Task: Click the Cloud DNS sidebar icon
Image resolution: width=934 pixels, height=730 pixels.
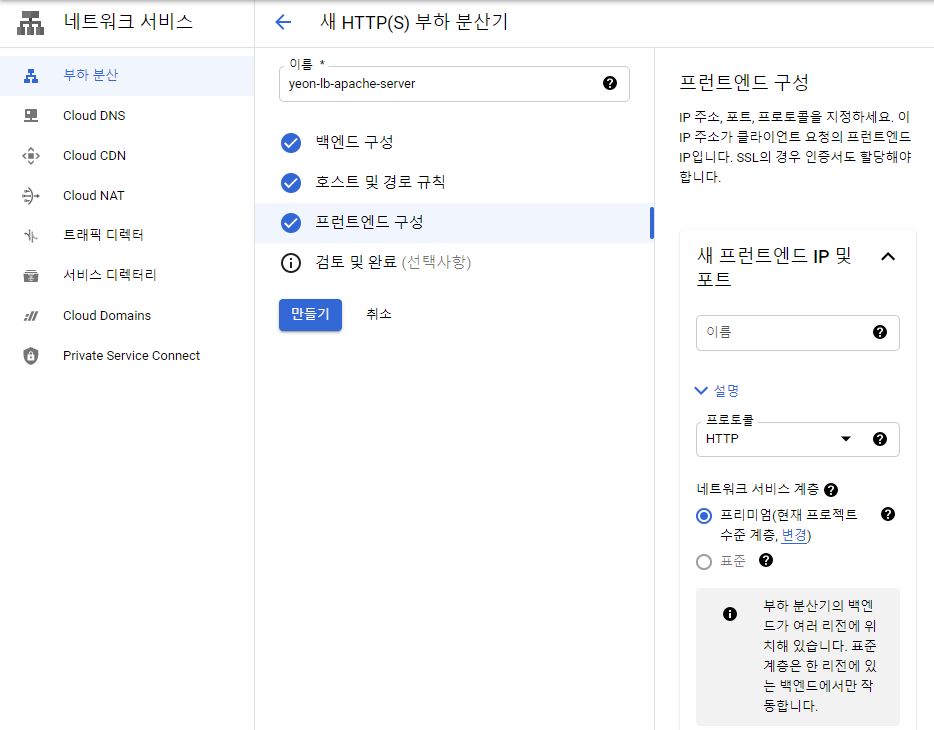Action: pos(31,116)
